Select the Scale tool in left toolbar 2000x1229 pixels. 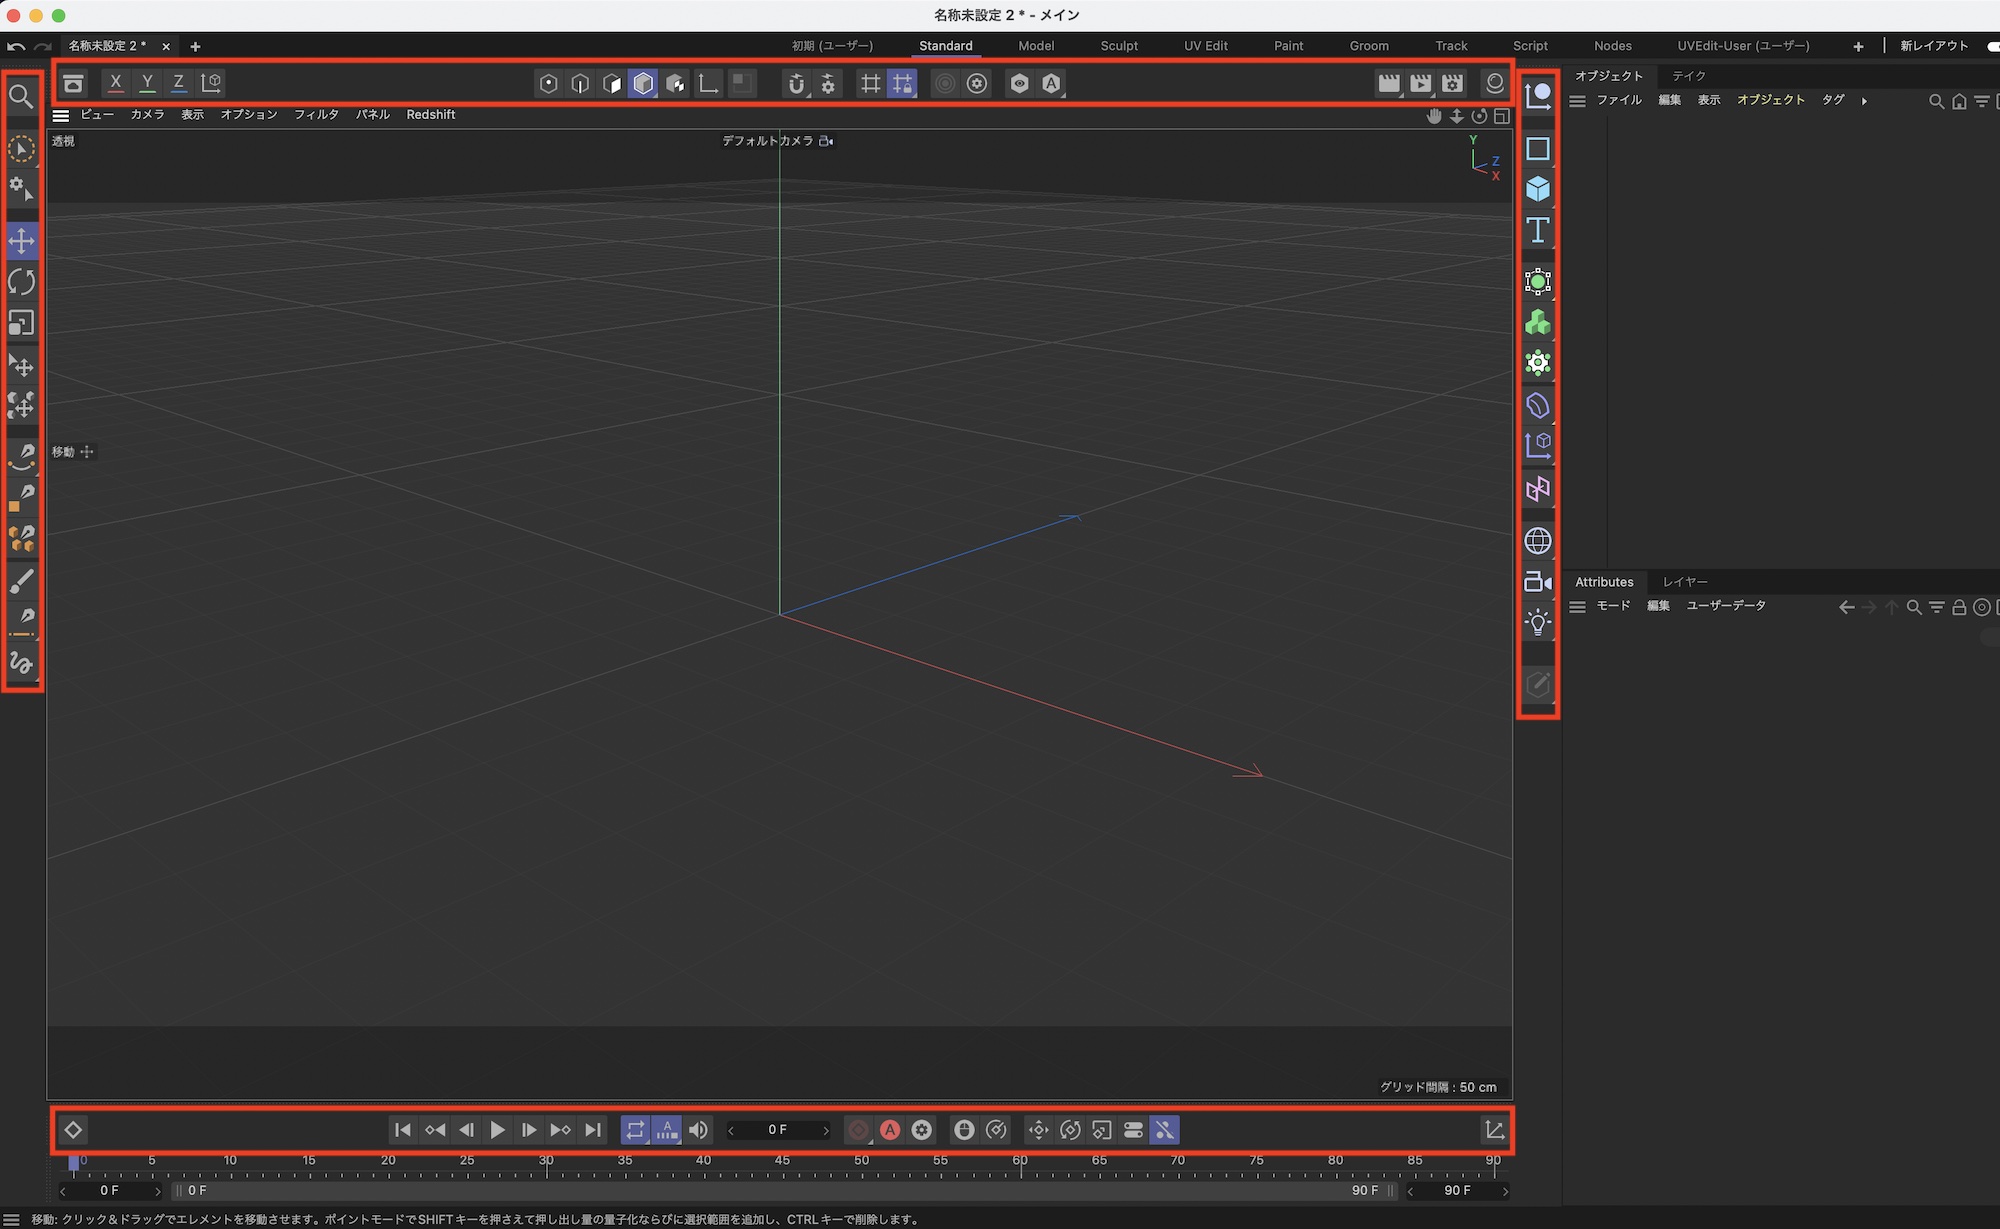coord(21,323)
